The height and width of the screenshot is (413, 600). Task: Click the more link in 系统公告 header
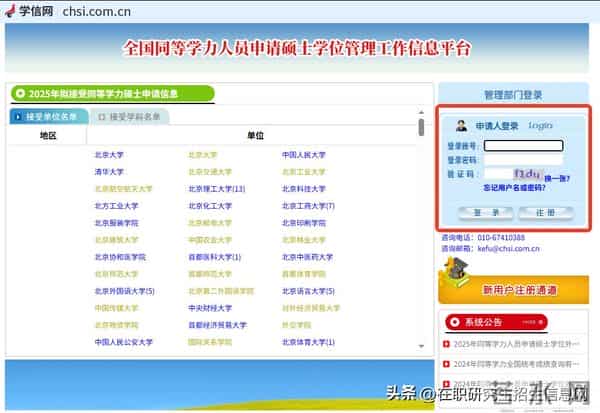coord(533,322)
